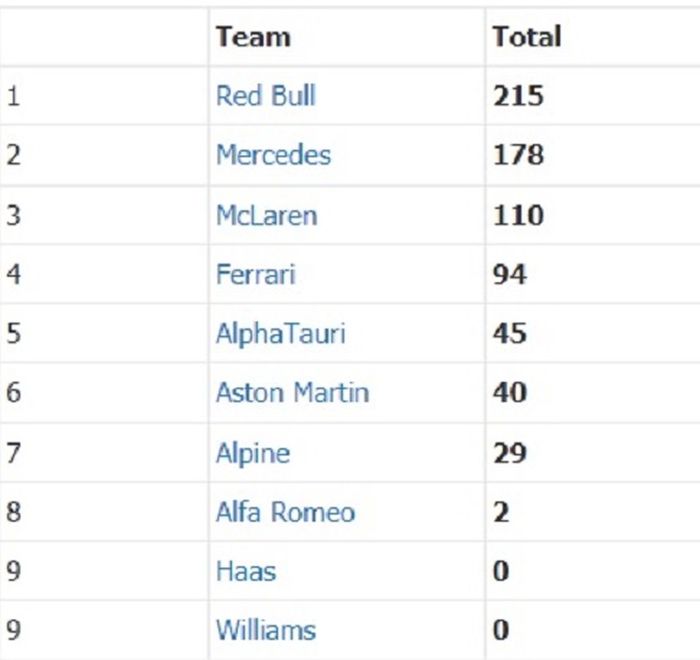Screen dimensions: 700x660
Task: Select the AlphaTauri total of 45
Action: [509, 333]
